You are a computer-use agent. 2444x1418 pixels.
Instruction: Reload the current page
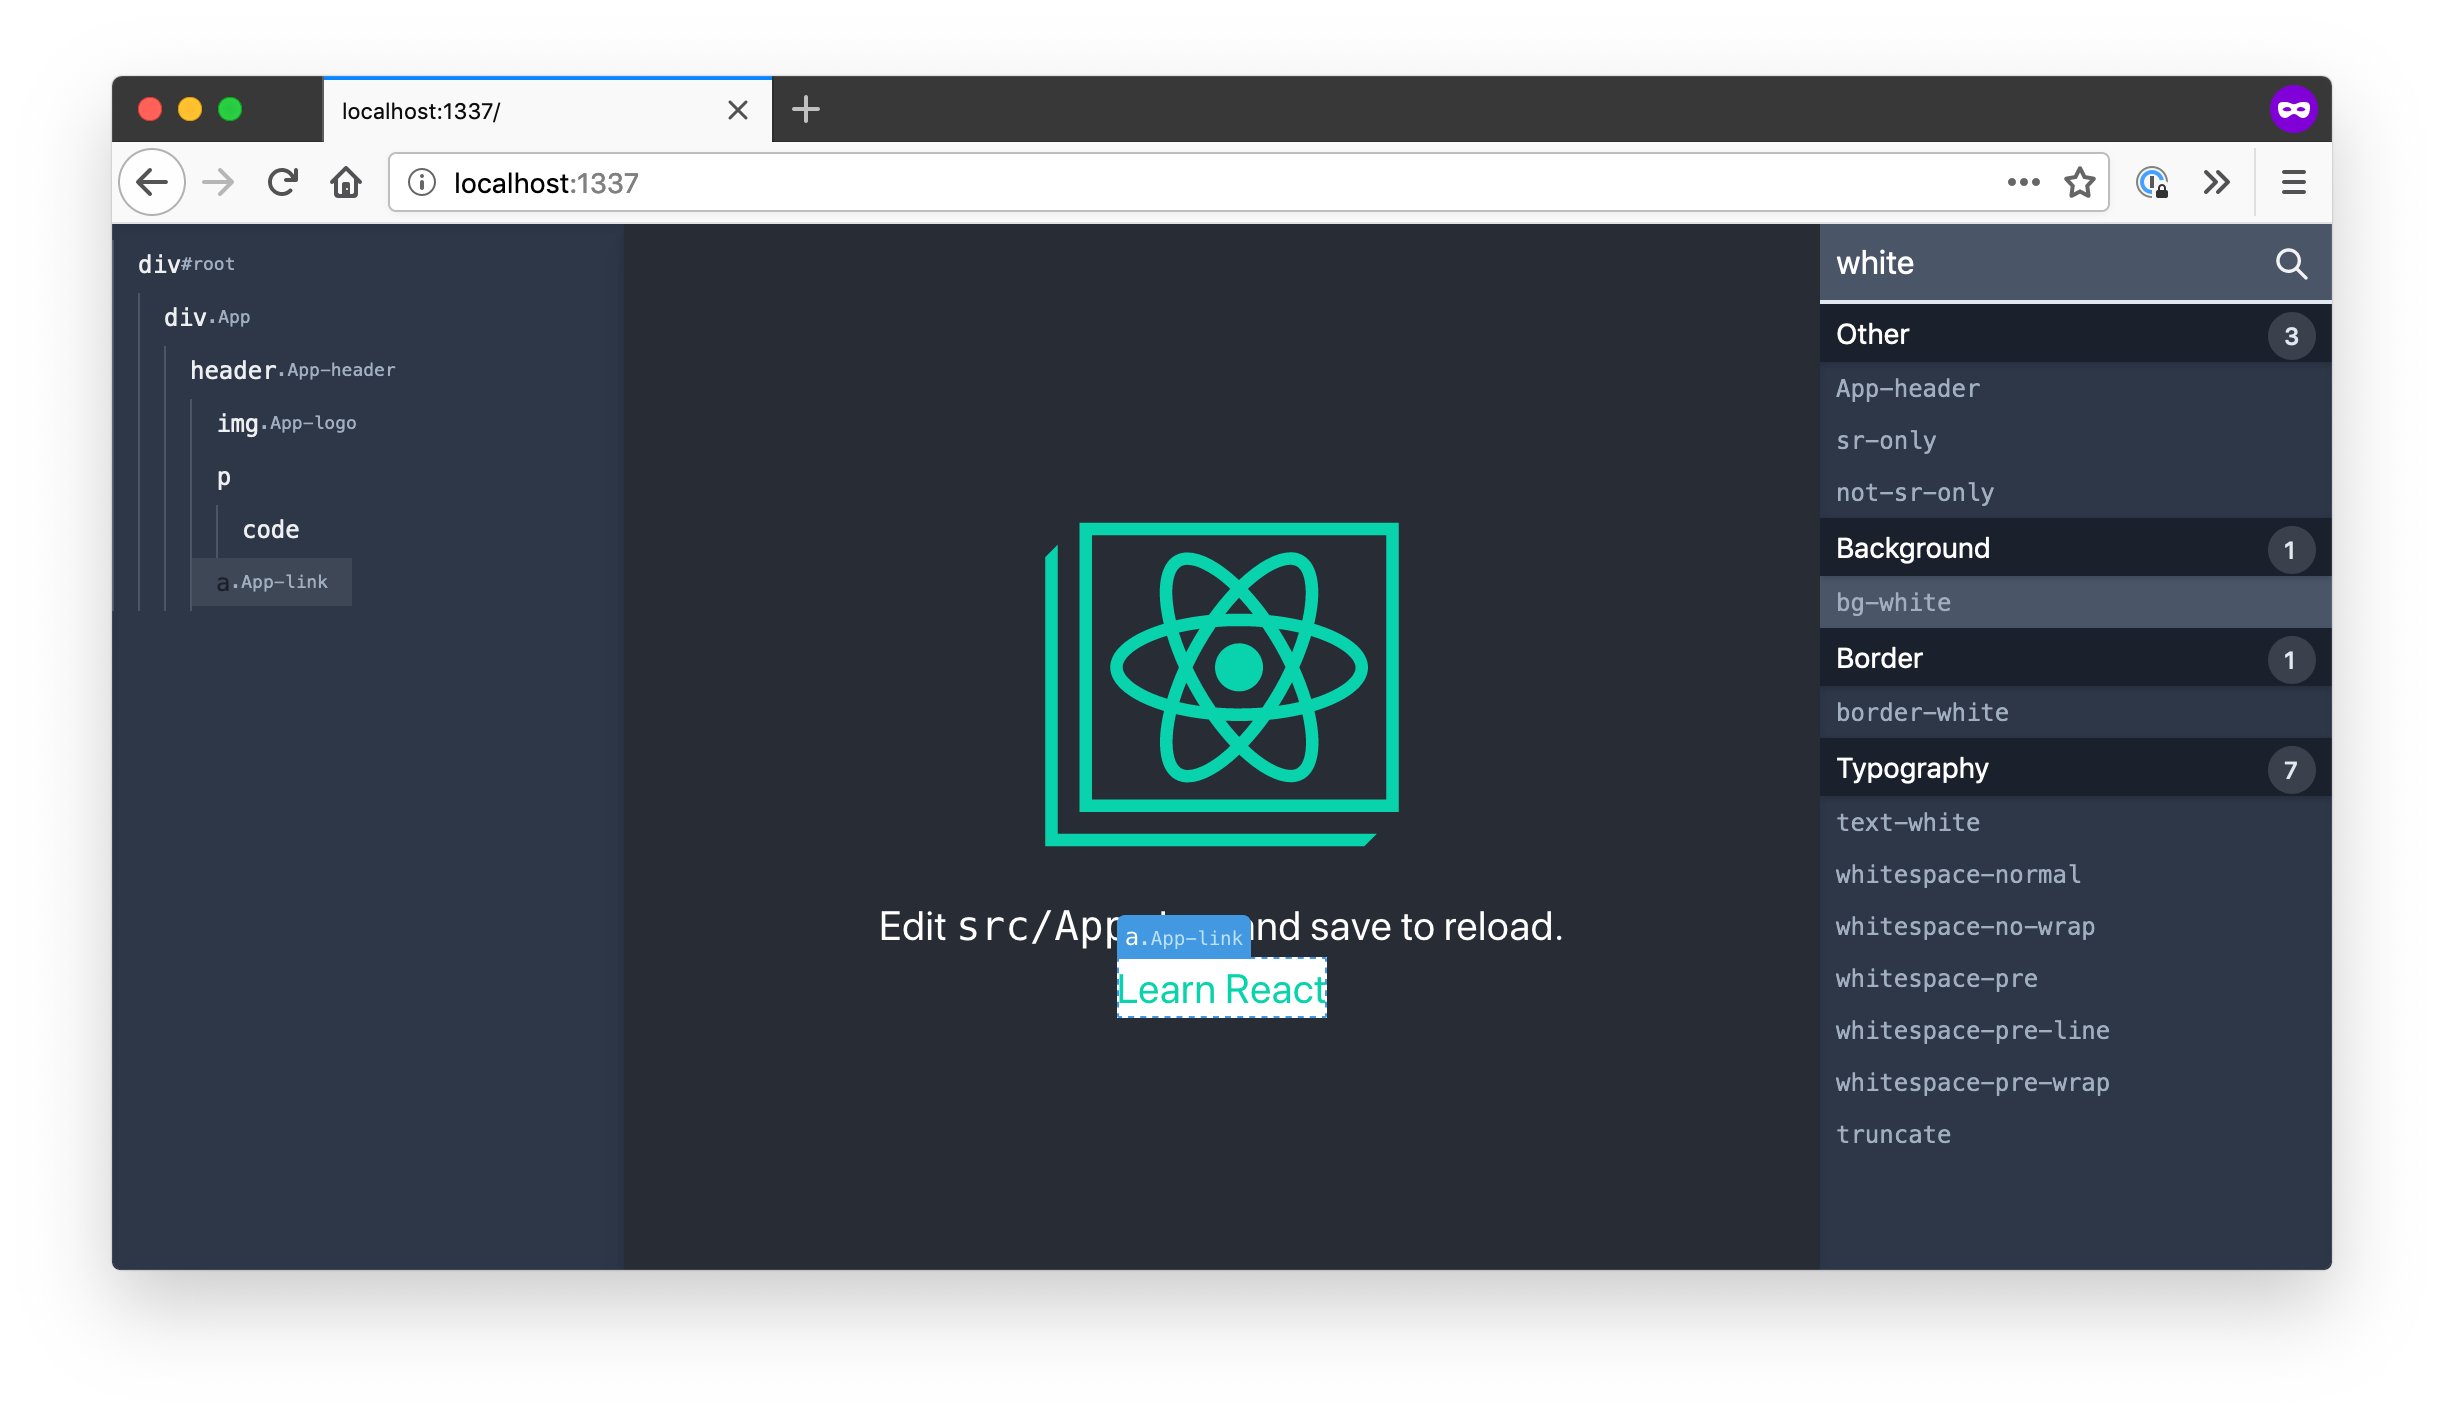(x=283, y=182)
